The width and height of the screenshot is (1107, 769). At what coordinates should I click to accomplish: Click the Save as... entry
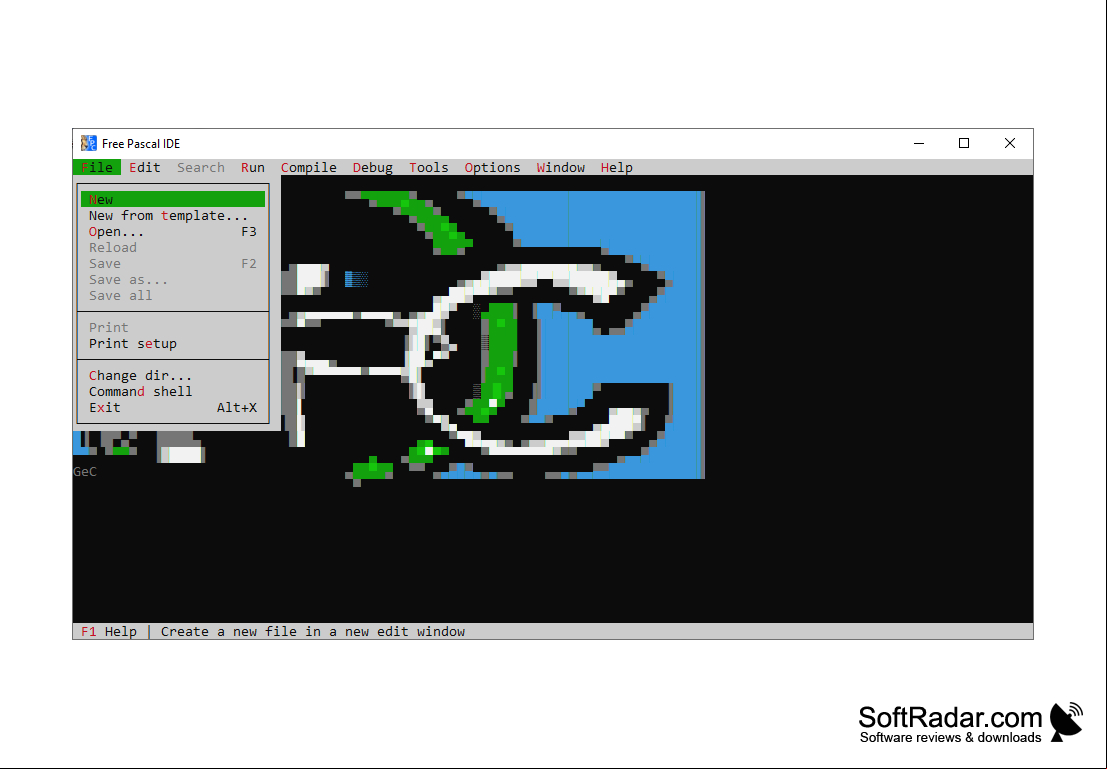(x=173, y=280)
